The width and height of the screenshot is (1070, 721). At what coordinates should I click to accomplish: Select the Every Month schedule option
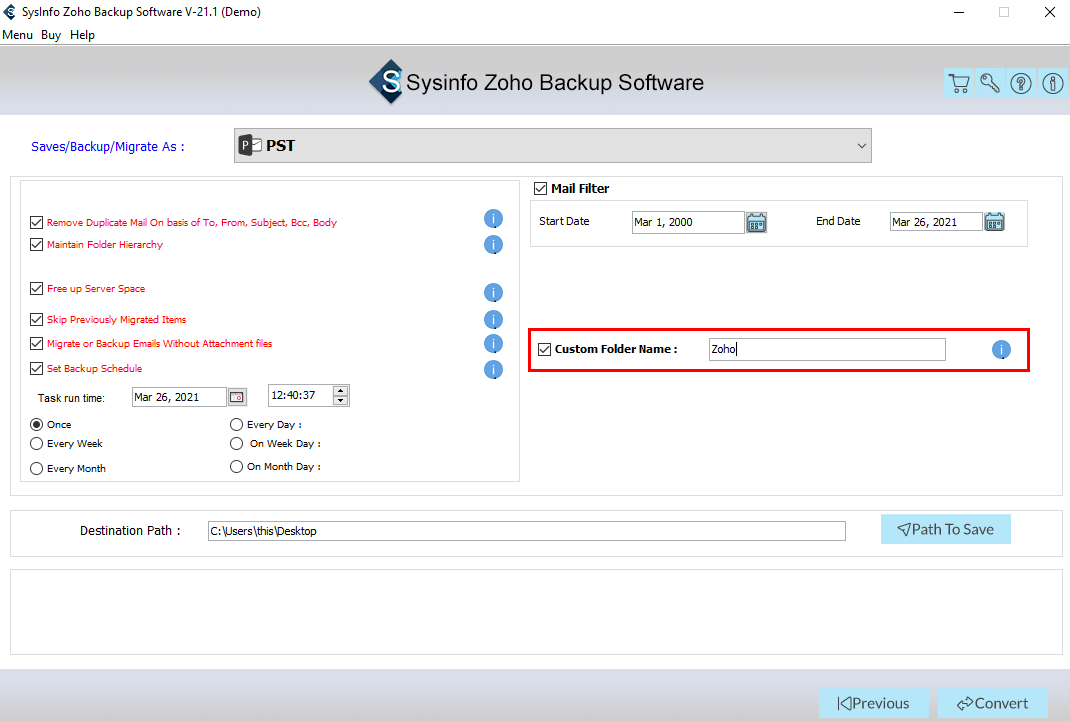pyautogui.click(x=37, y=469)
